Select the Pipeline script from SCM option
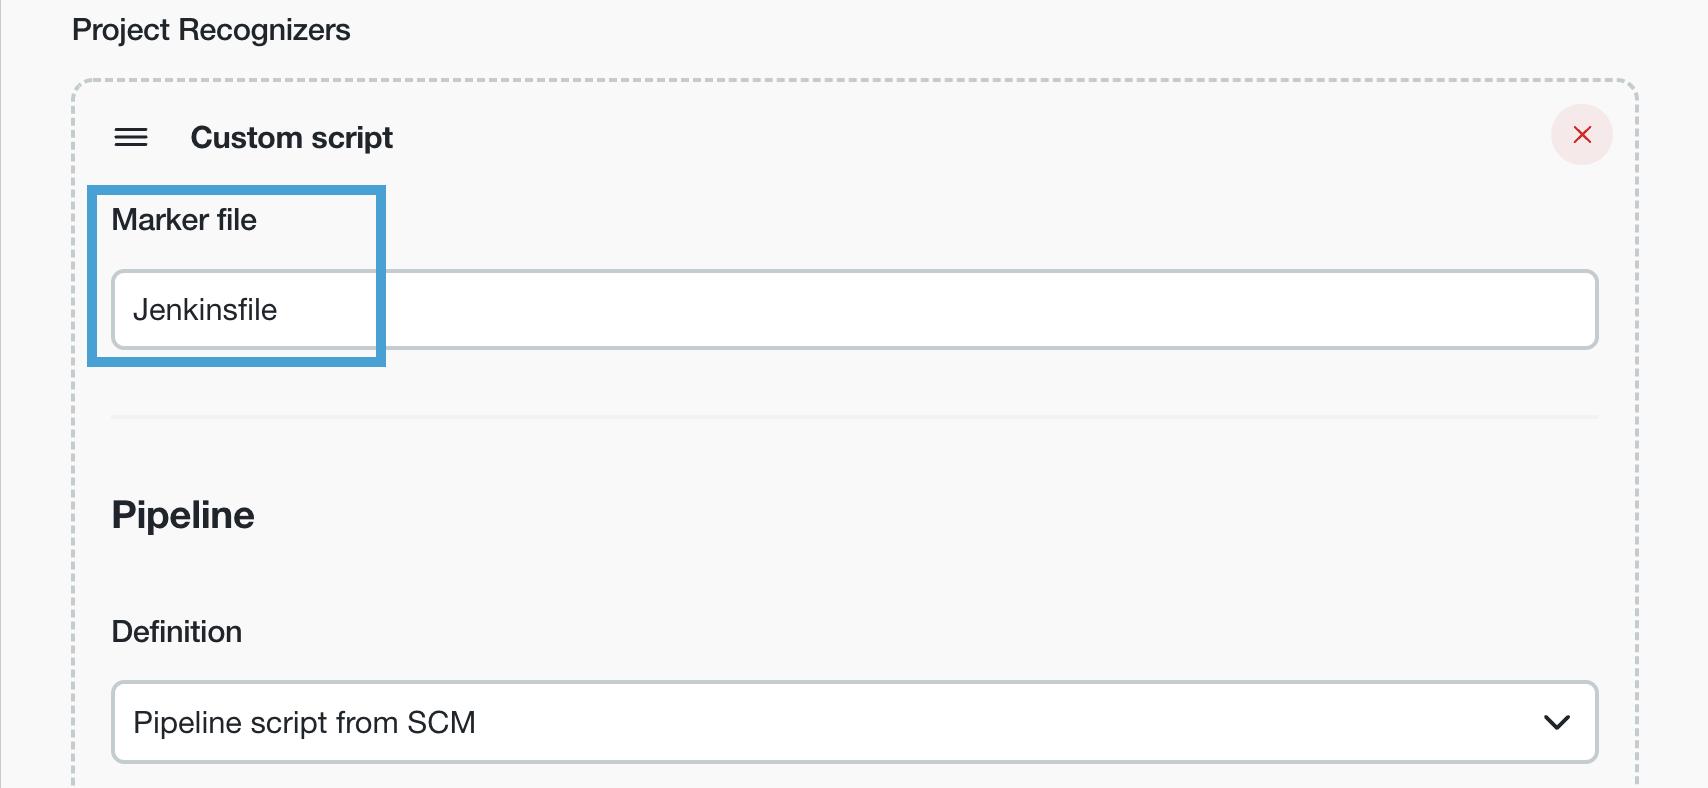 tap(304, 722)
